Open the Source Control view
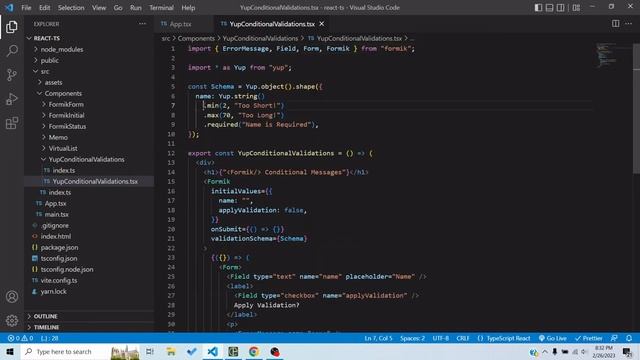 pyautogui.click(x=12, y=75)
